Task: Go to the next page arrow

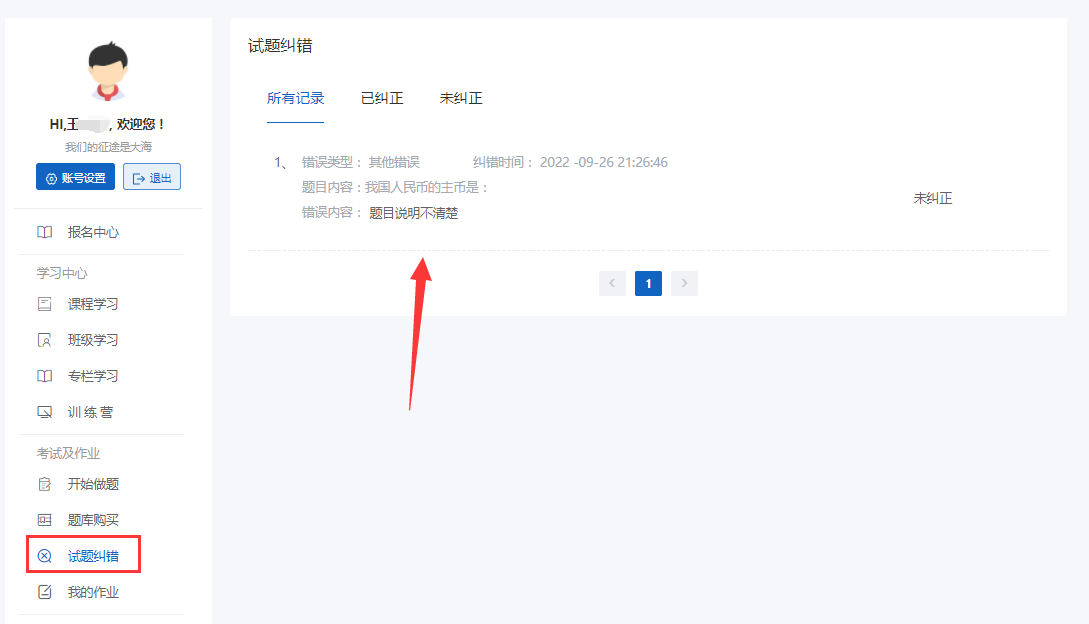Action: [684, 283]
